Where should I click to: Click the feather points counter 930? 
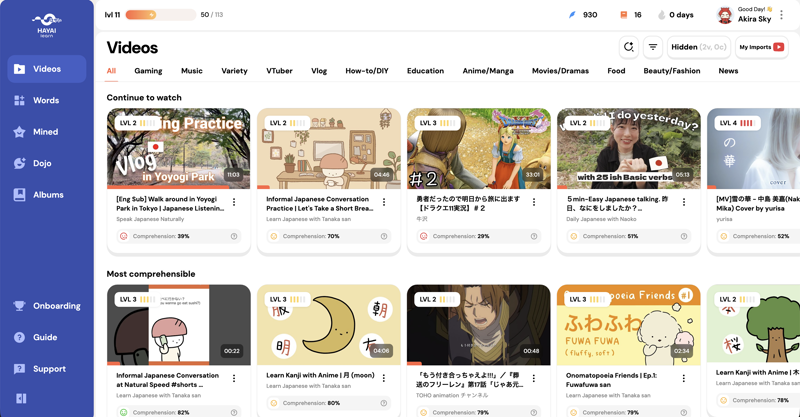point(583,15)
